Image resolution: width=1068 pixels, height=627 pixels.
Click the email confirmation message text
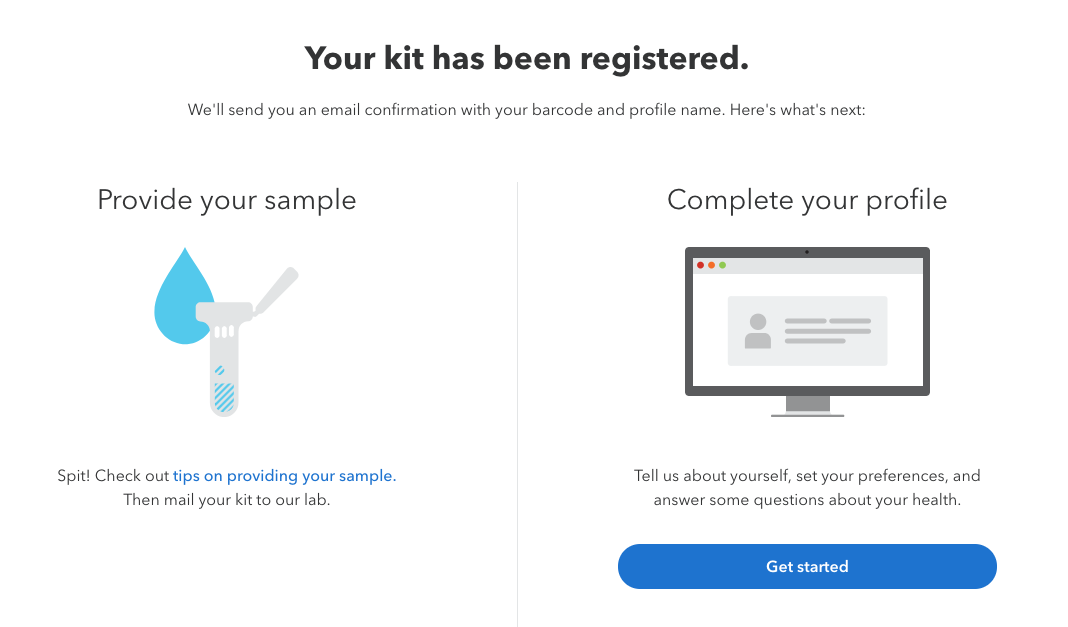[x=526, y=110]
